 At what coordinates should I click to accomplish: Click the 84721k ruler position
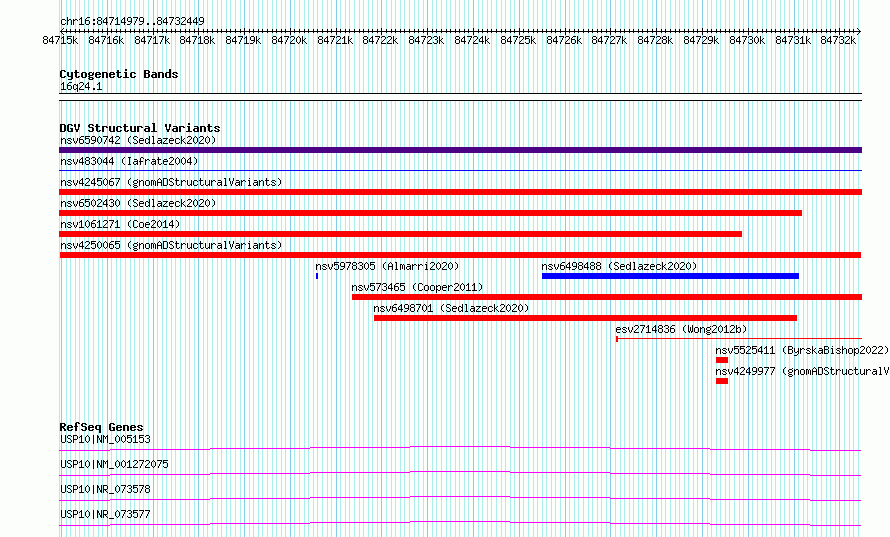tap(335, 40)
